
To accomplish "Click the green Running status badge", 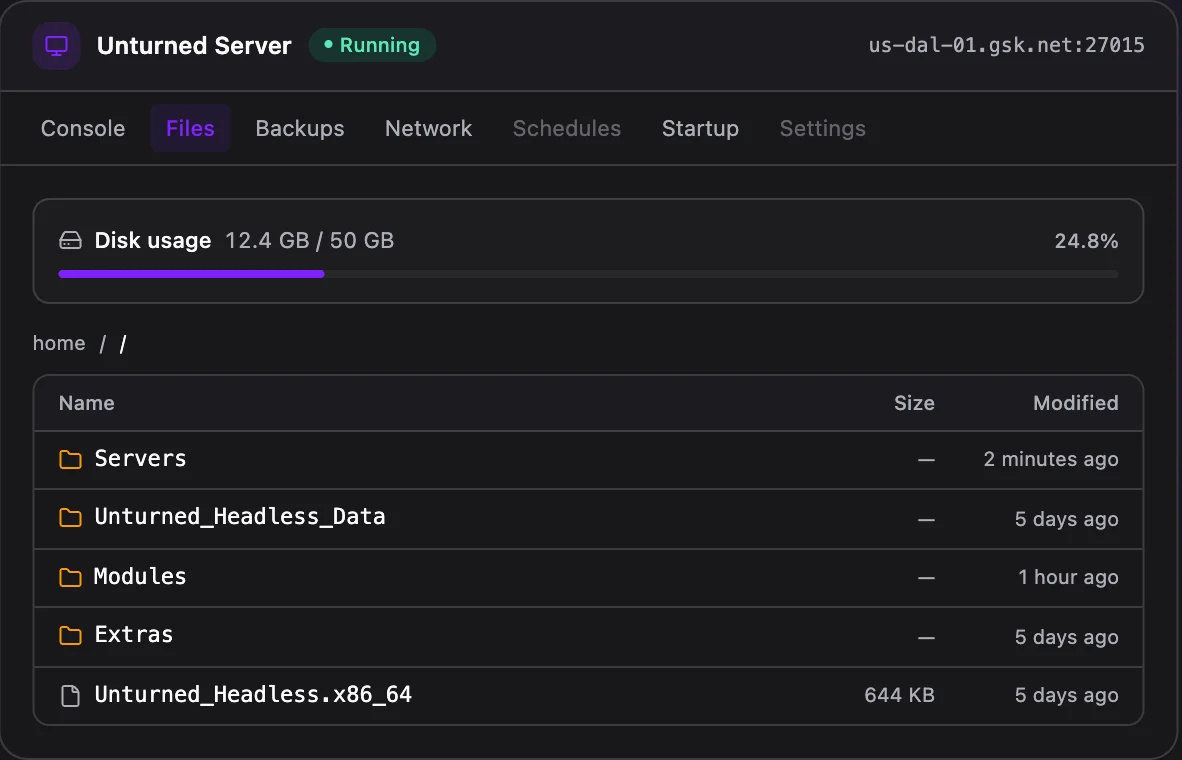I will tap(372, 45).
